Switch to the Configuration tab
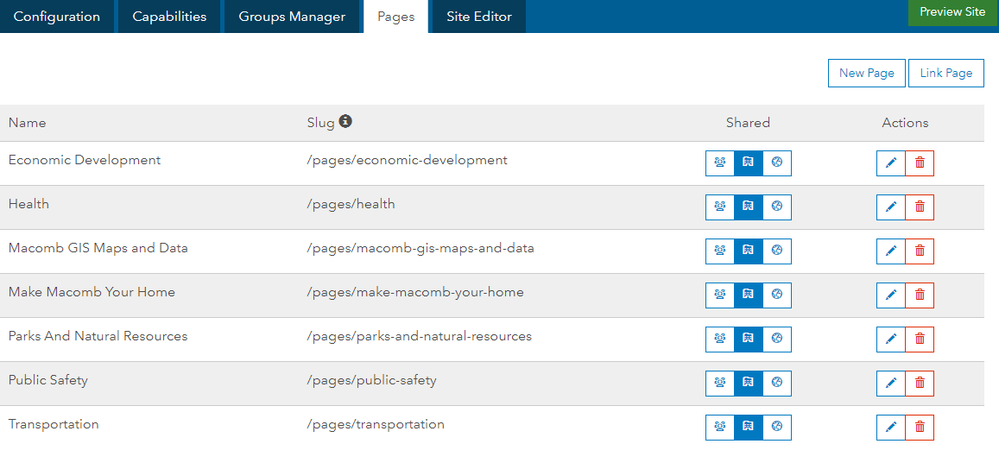999x458 pixels. click(x=57, y=17)
